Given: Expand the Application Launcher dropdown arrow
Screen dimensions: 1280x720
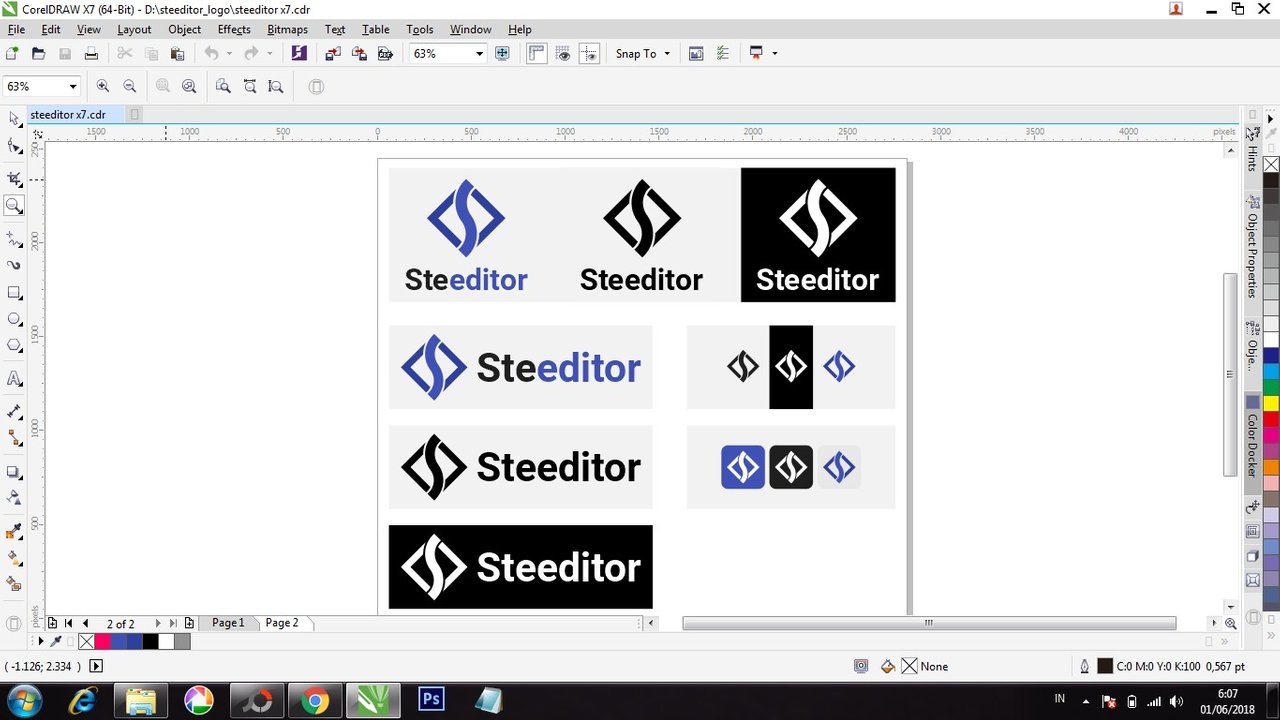Looking at the screenshot, I should pos(775,53).
